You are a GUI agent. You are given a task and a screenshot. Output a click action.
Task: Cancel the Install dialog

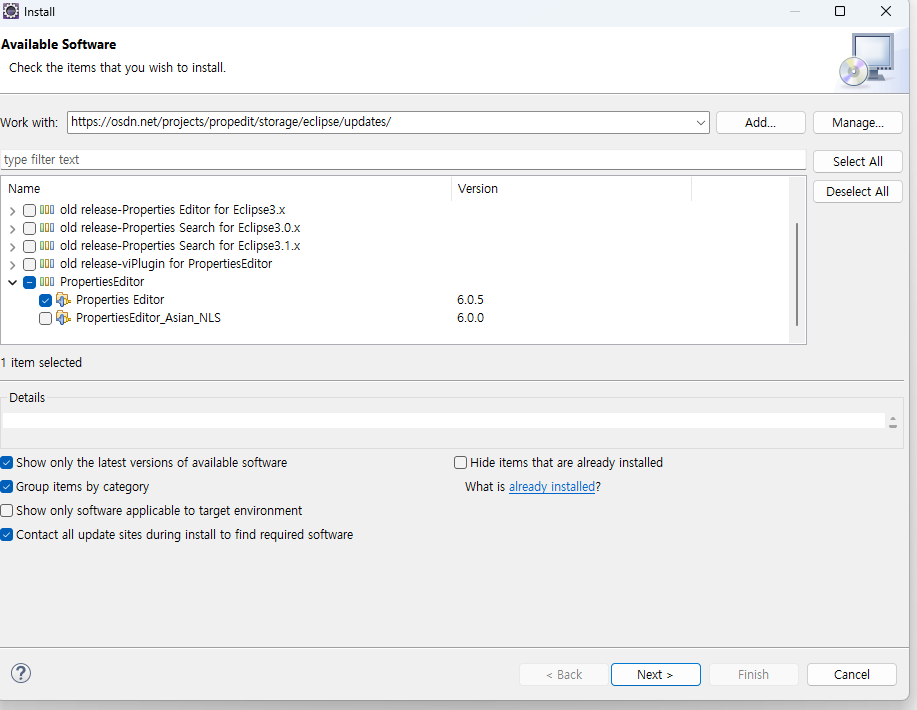[x=852, y=674]
